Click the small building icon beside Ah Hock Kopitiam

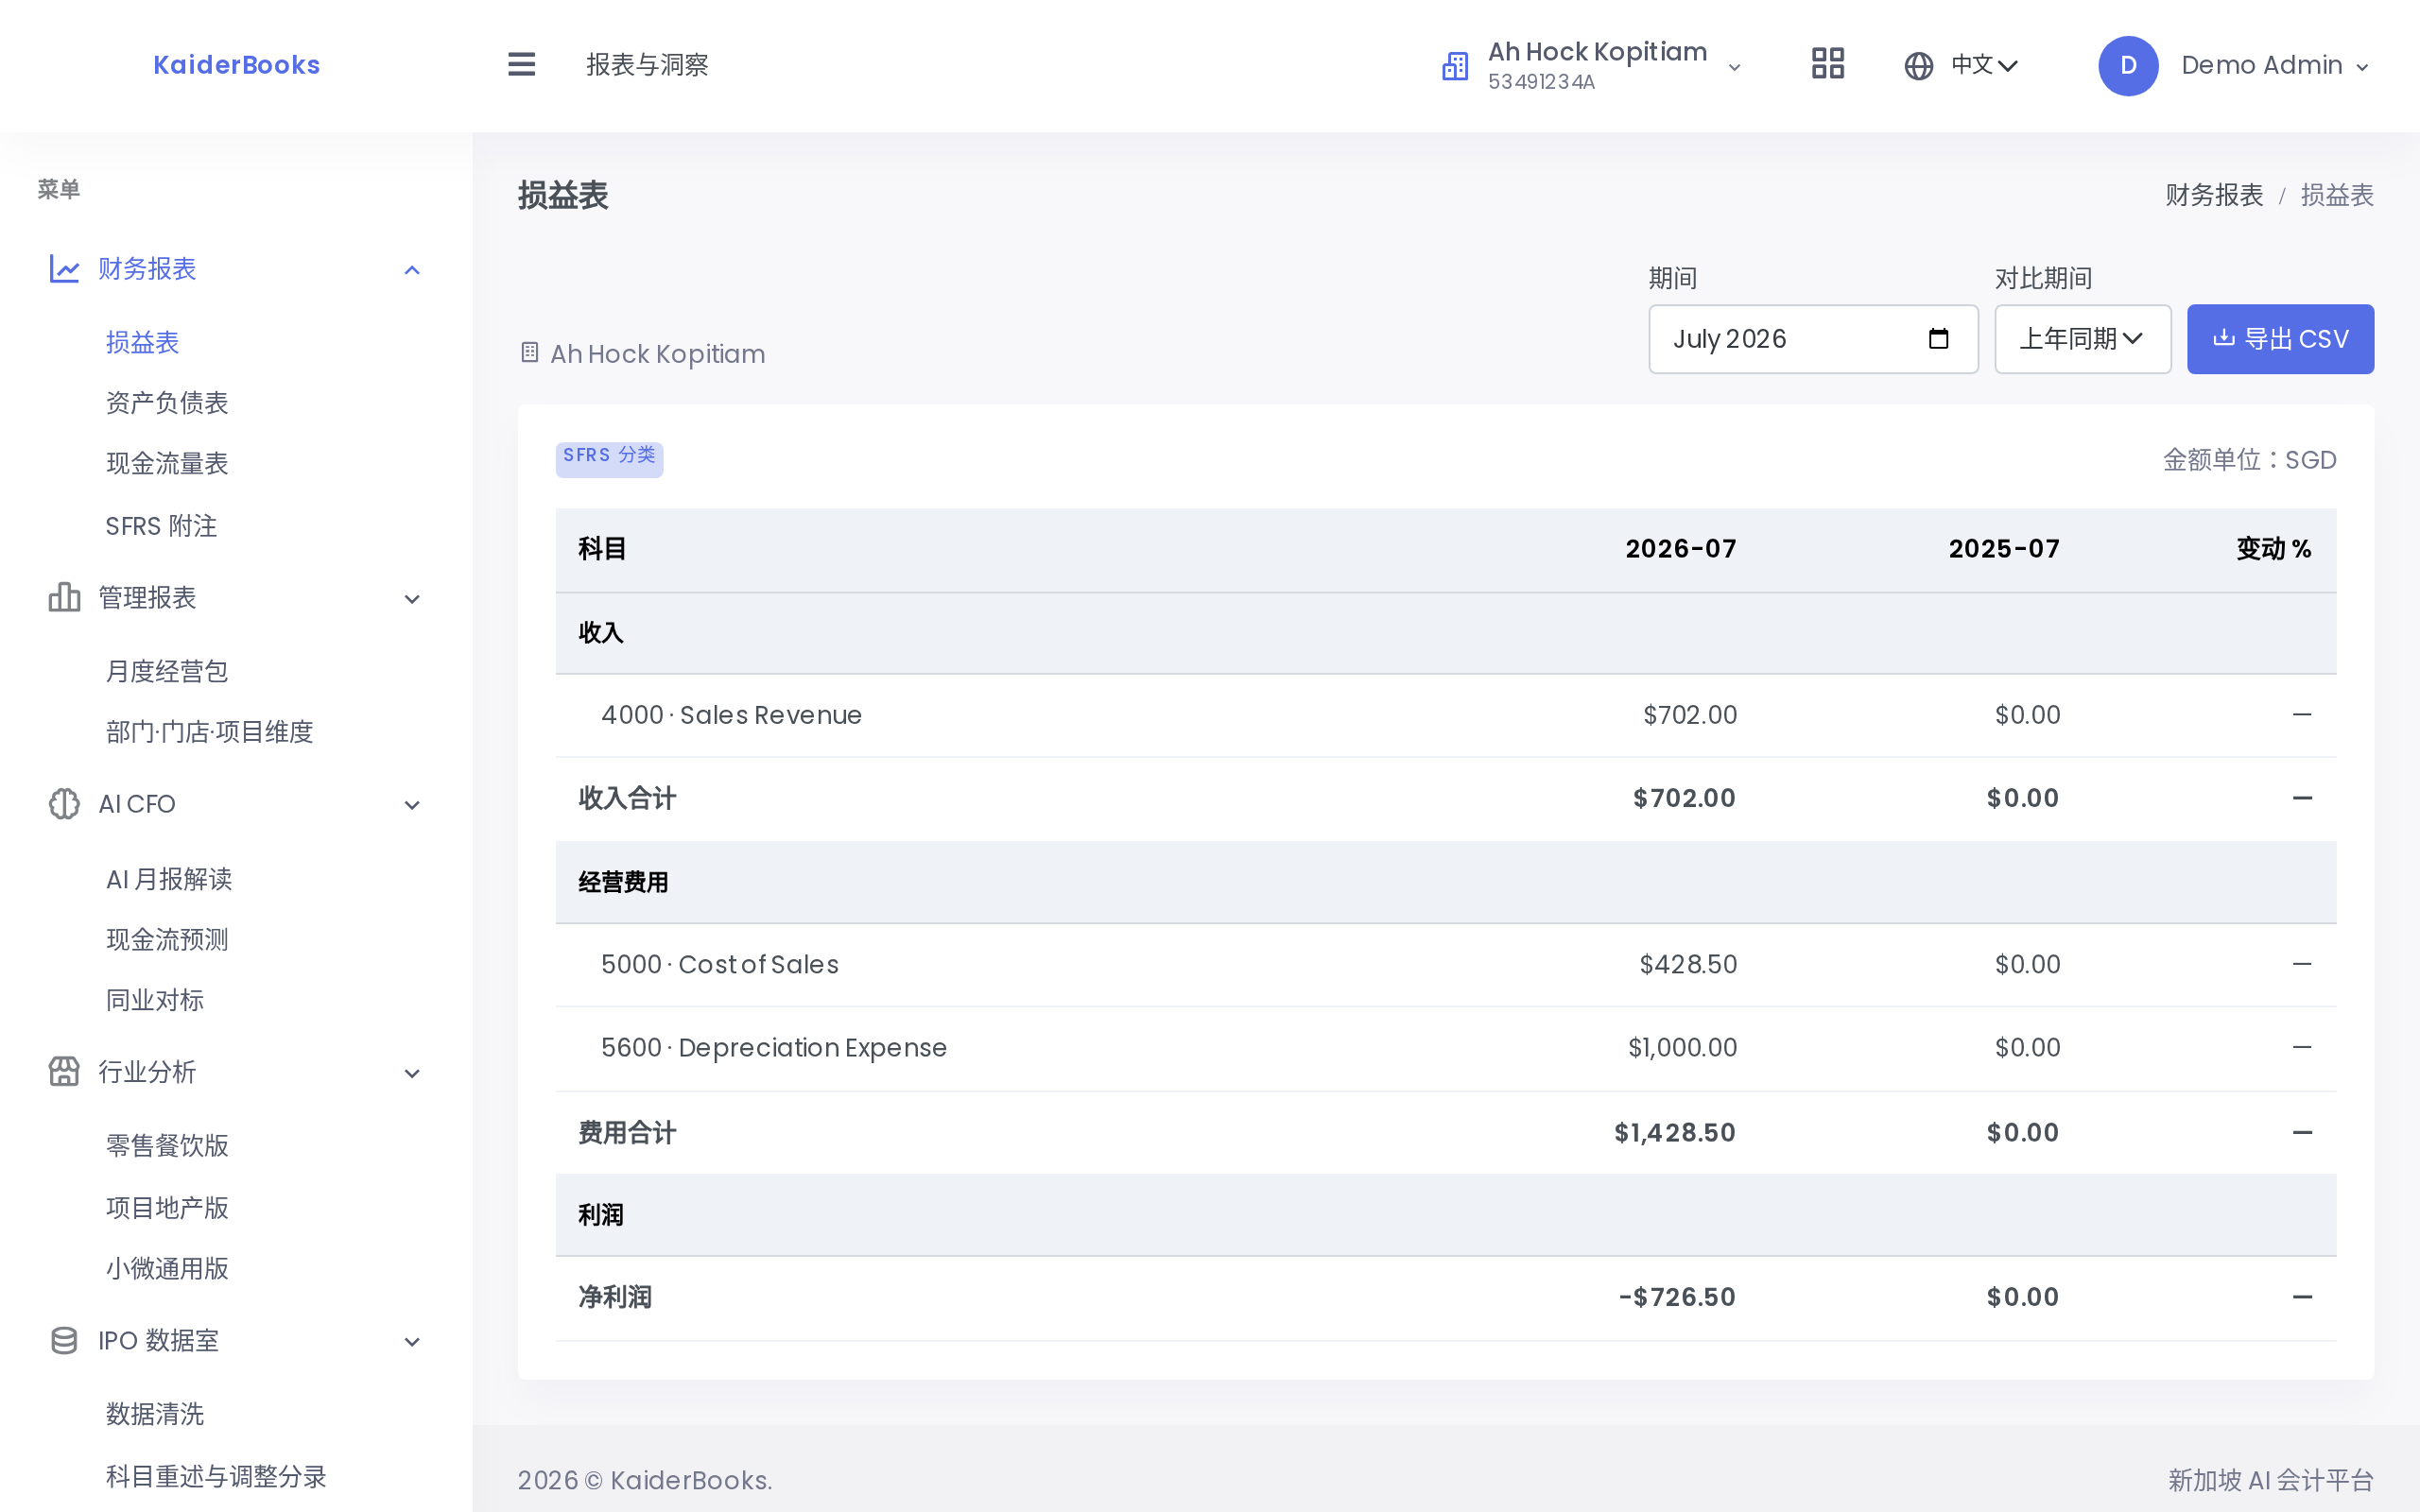coord(529,353)
